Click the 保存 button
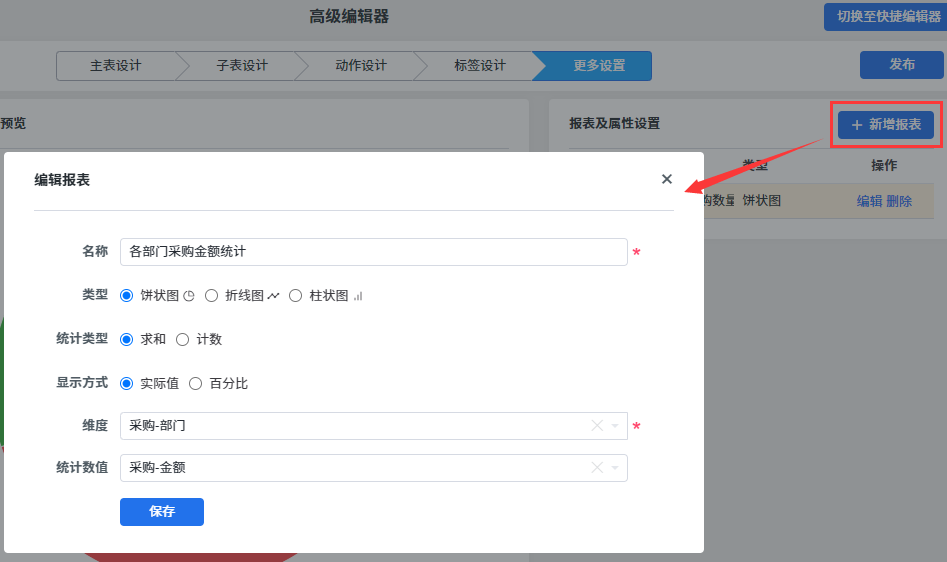This screenshot has width=947, height=562. click(162, 512)
